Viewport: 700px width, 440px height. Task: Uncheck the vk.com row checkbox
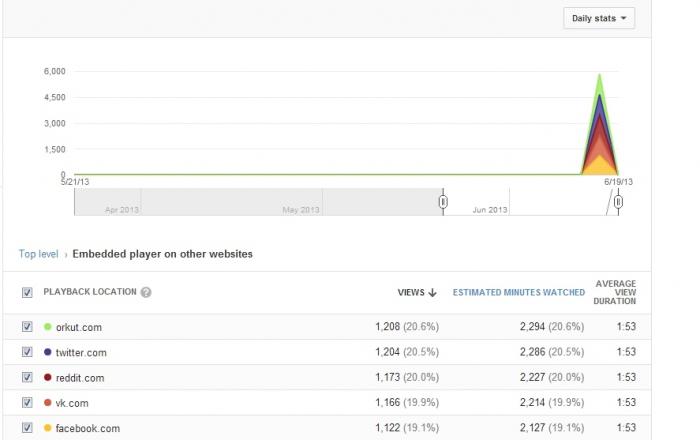point(27,403)
